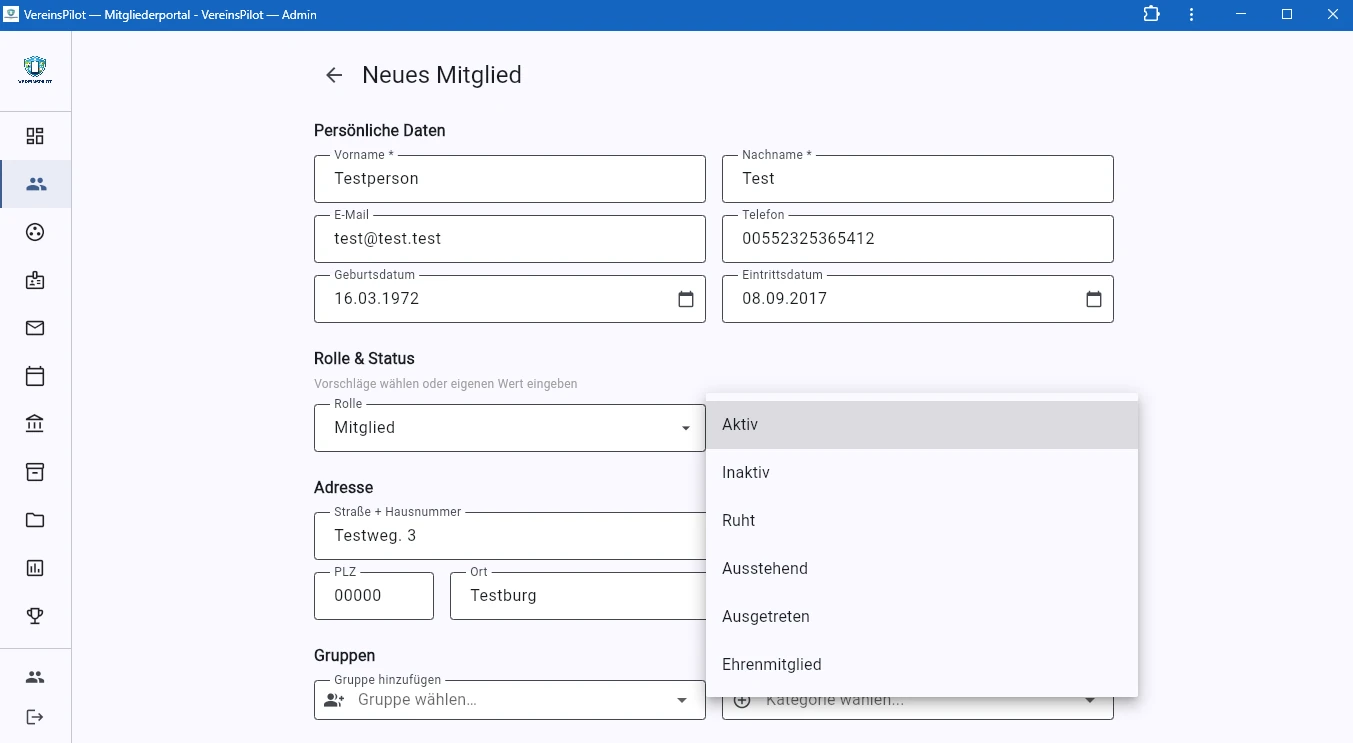Image resolution: width=1353 pixels, height=743 pixels.
Task: Open the Geburtsdatum date picker
Action: click(686, 298)
